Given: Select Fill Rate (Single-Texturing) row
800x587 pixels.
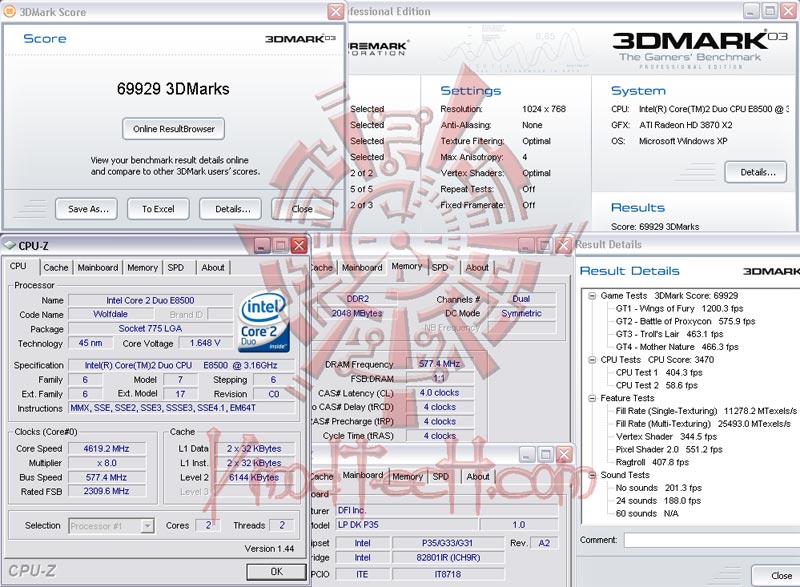Looking at the screenshot, I should 706,411.
